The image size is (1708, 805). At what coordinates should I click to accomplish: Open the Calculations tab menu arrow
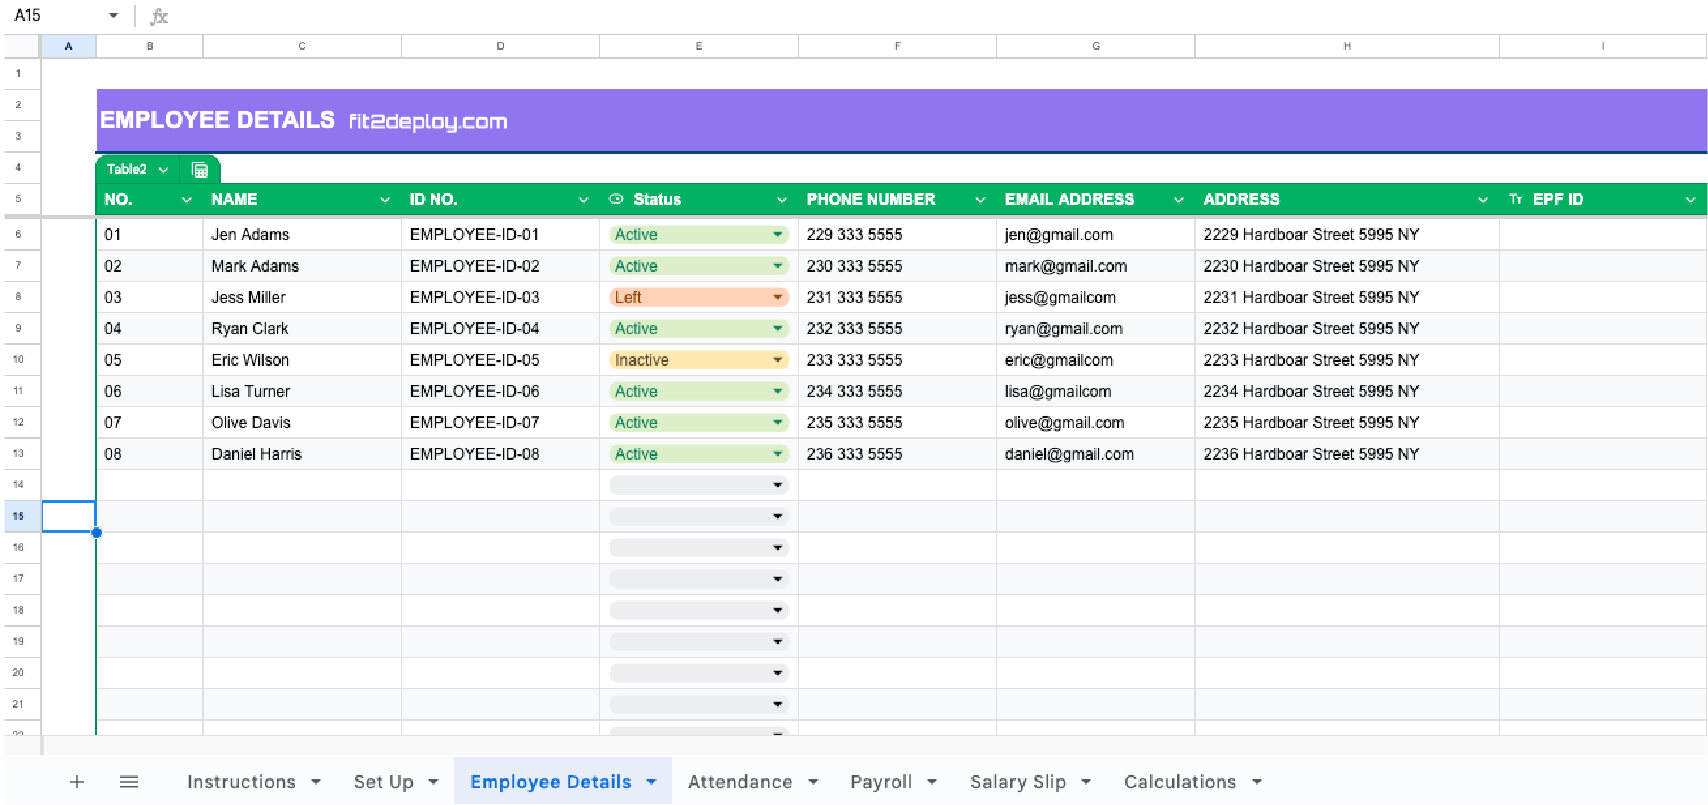tap(1257, 782)
